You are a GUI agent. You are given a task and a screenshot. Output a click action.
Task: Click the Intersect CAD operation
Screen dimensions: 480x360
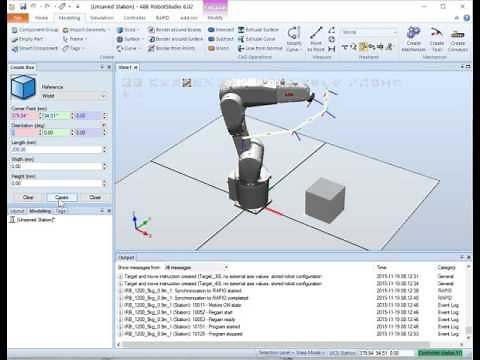pyautogui.click(x=221, y=30)
